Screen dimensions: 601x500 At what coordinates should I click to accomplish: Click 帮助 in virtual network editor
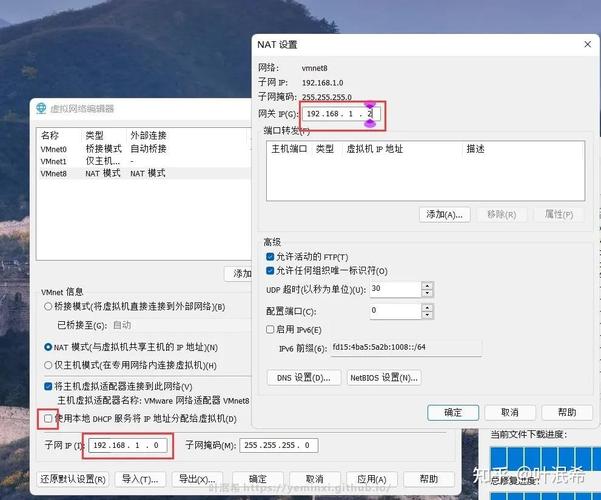[429, 479]
